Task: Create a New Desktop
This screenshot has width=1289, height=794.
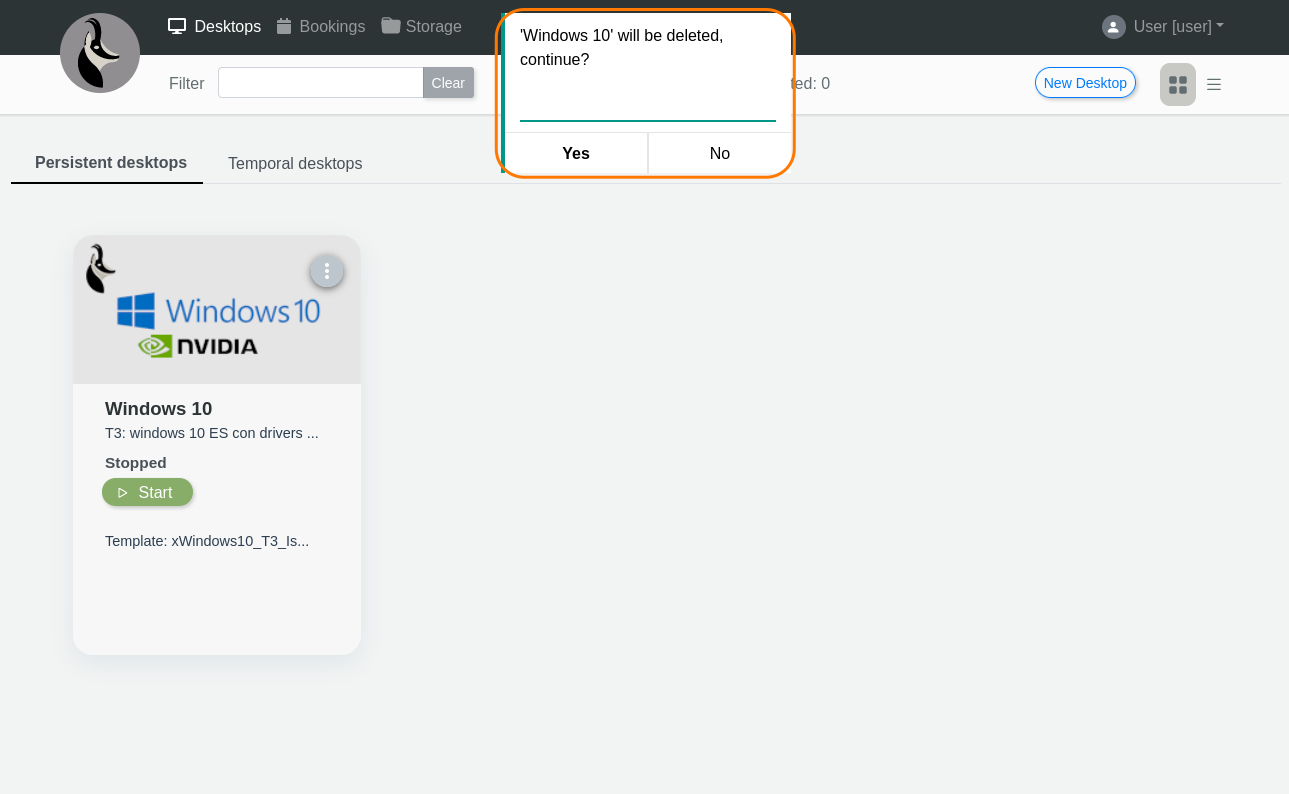Action: [x=1085, y=83]
